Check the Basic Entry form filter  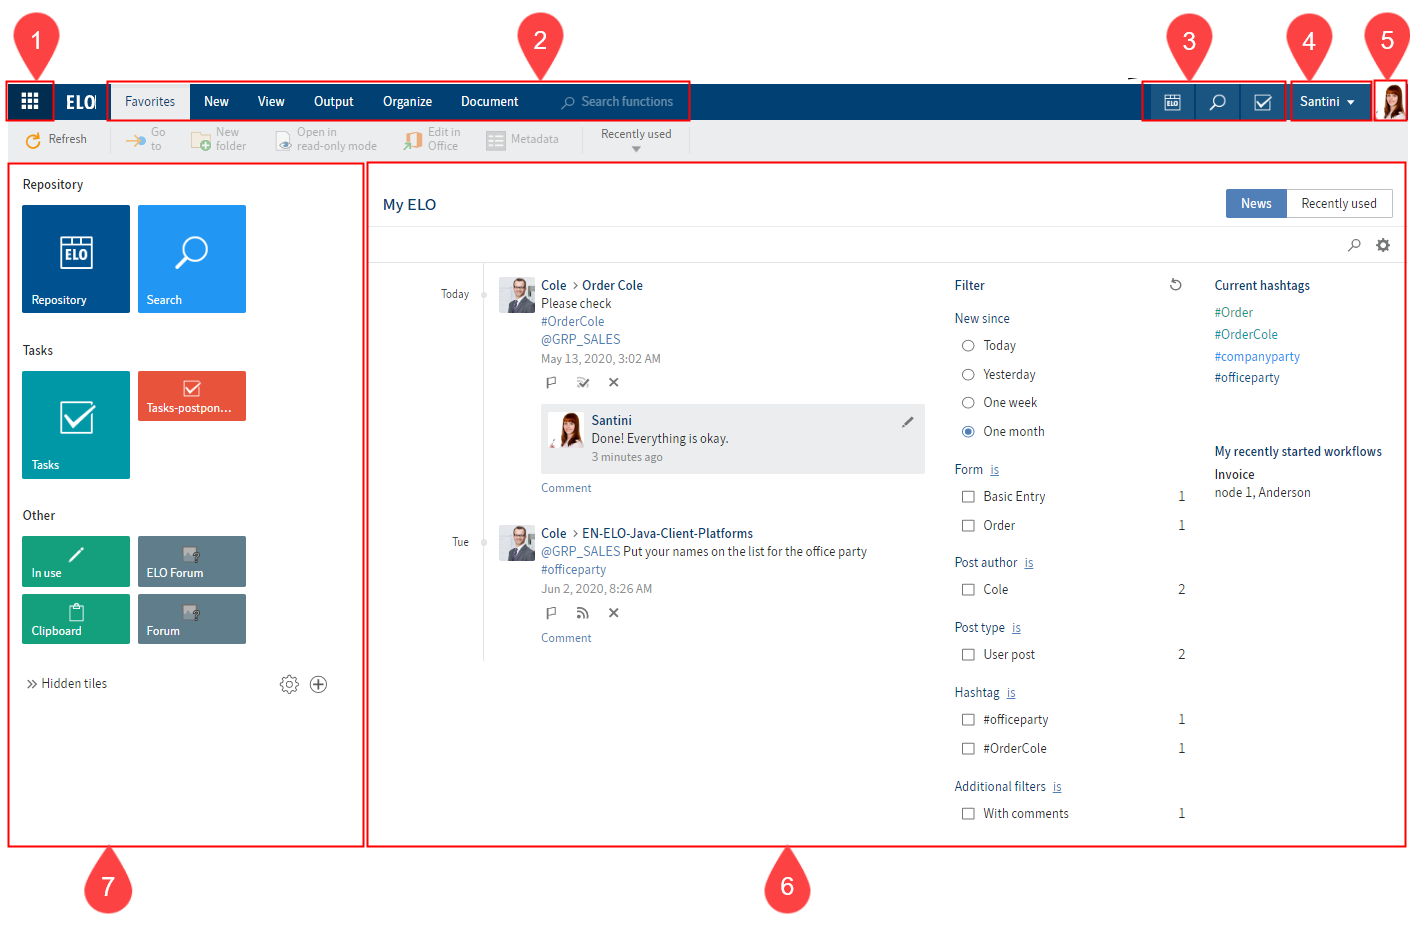[968, 497]
